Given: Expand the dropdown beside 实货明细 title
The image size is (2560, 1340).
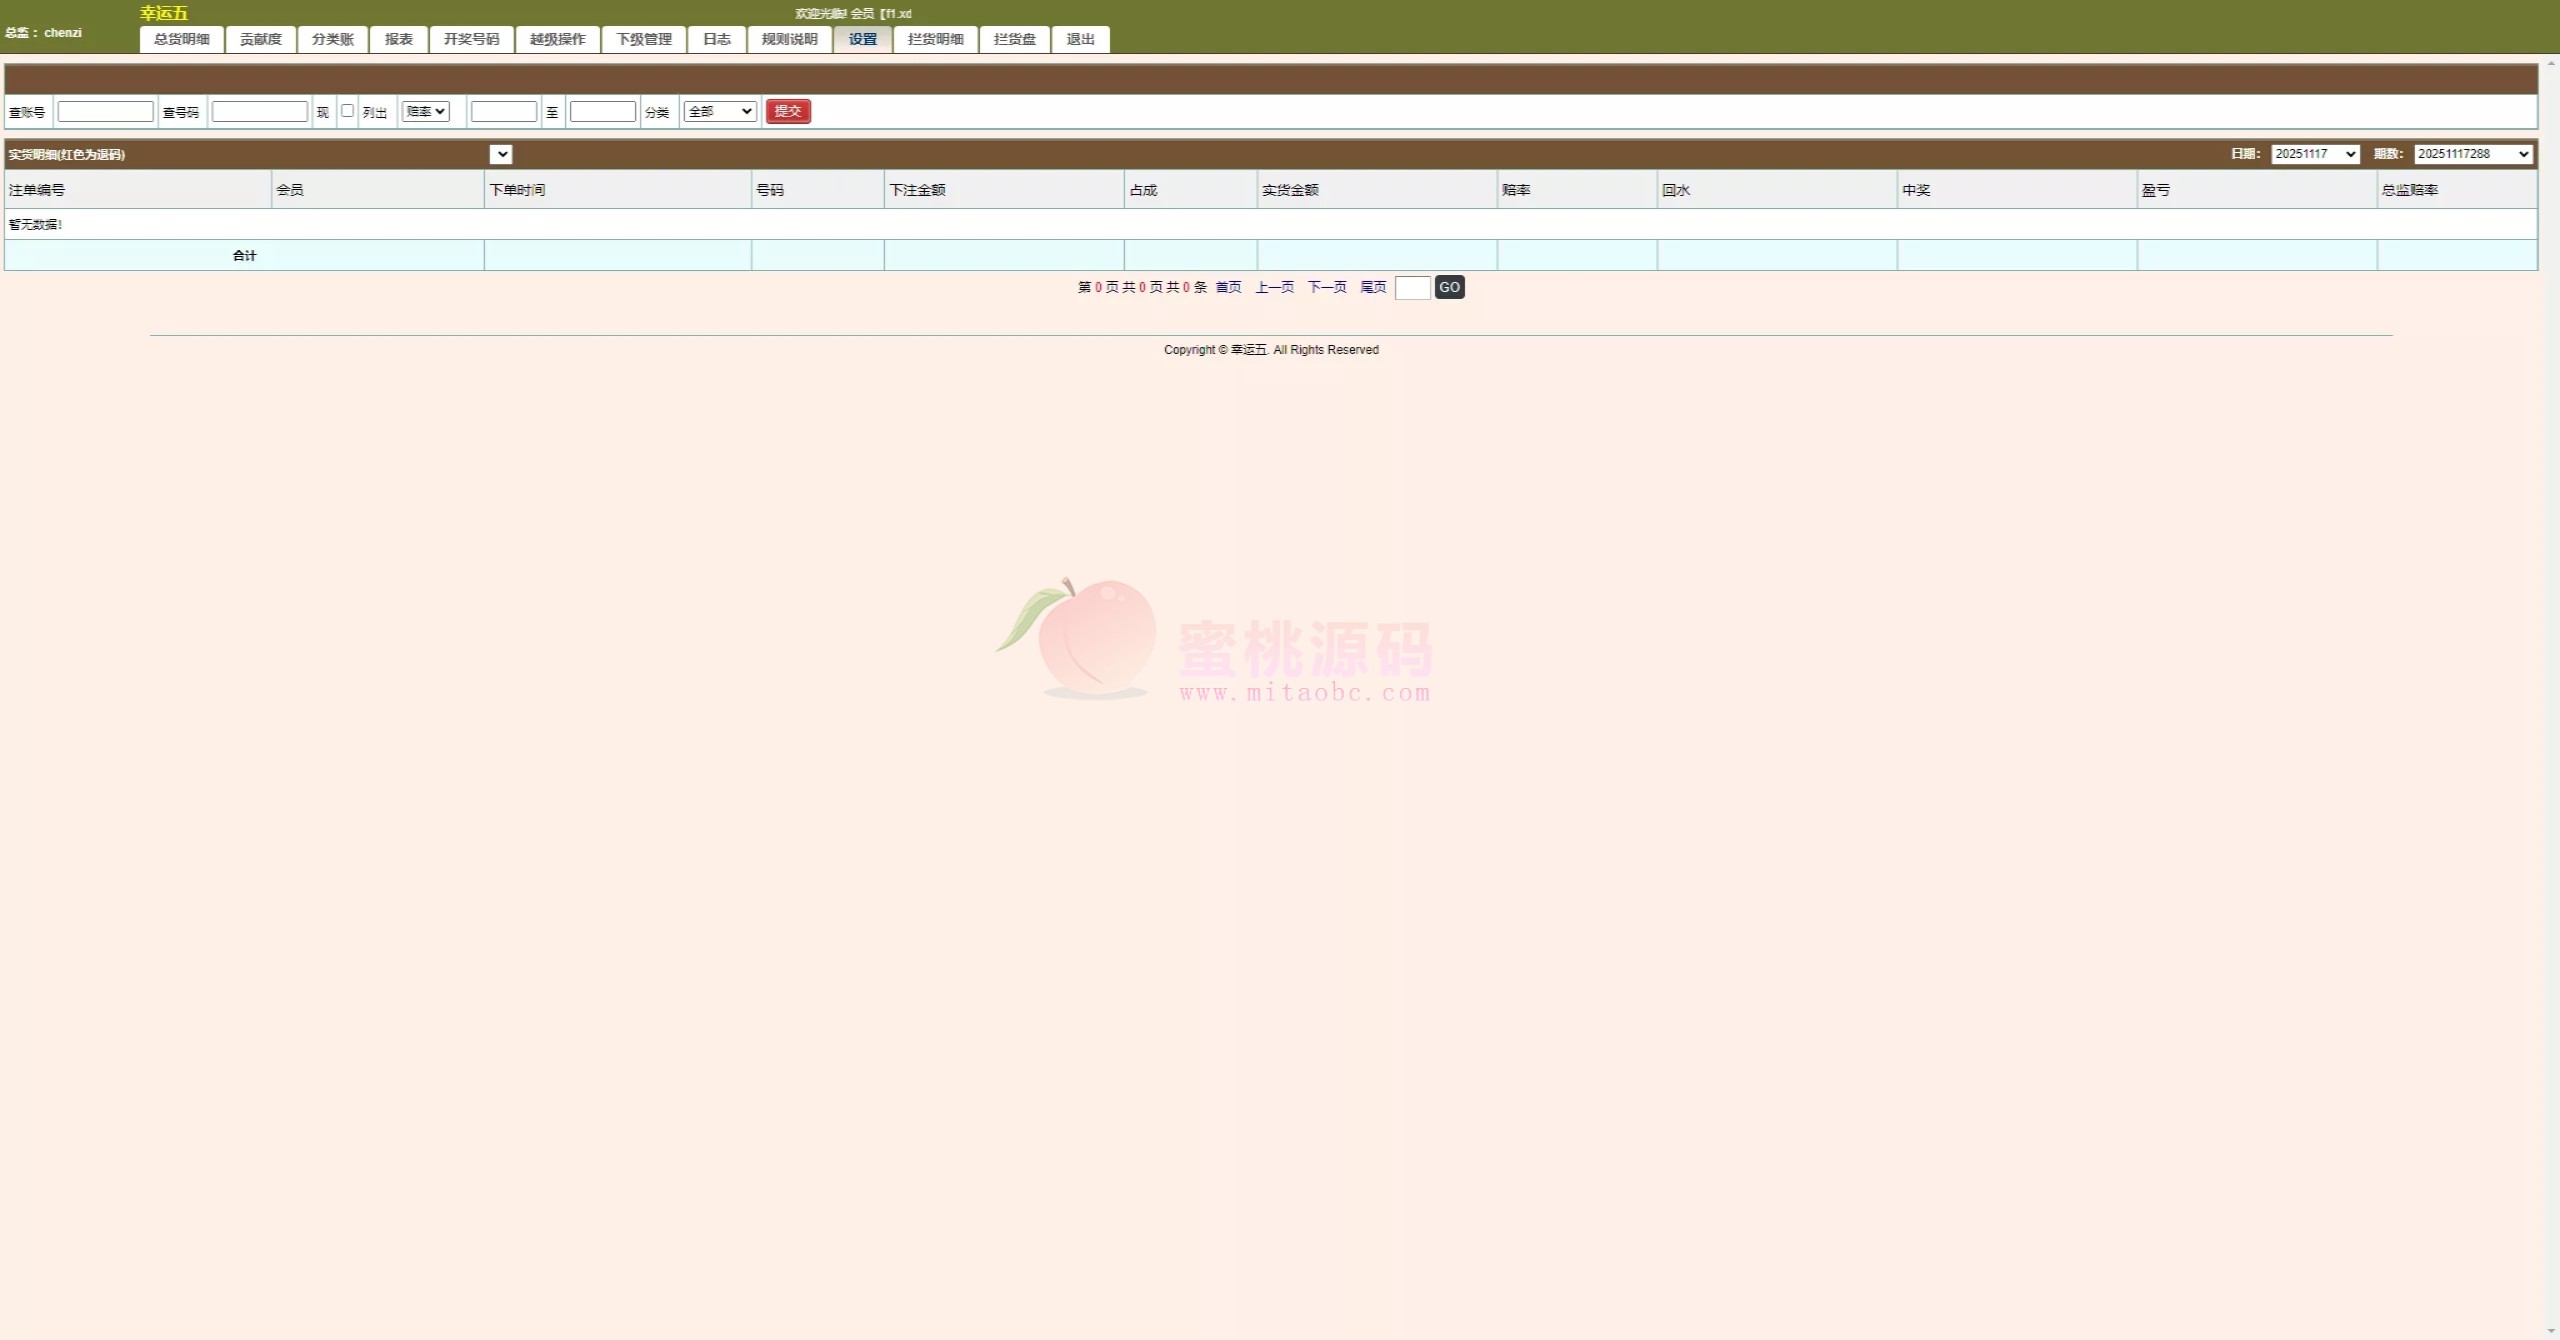Looking at the screenshot, I should 501,154.
